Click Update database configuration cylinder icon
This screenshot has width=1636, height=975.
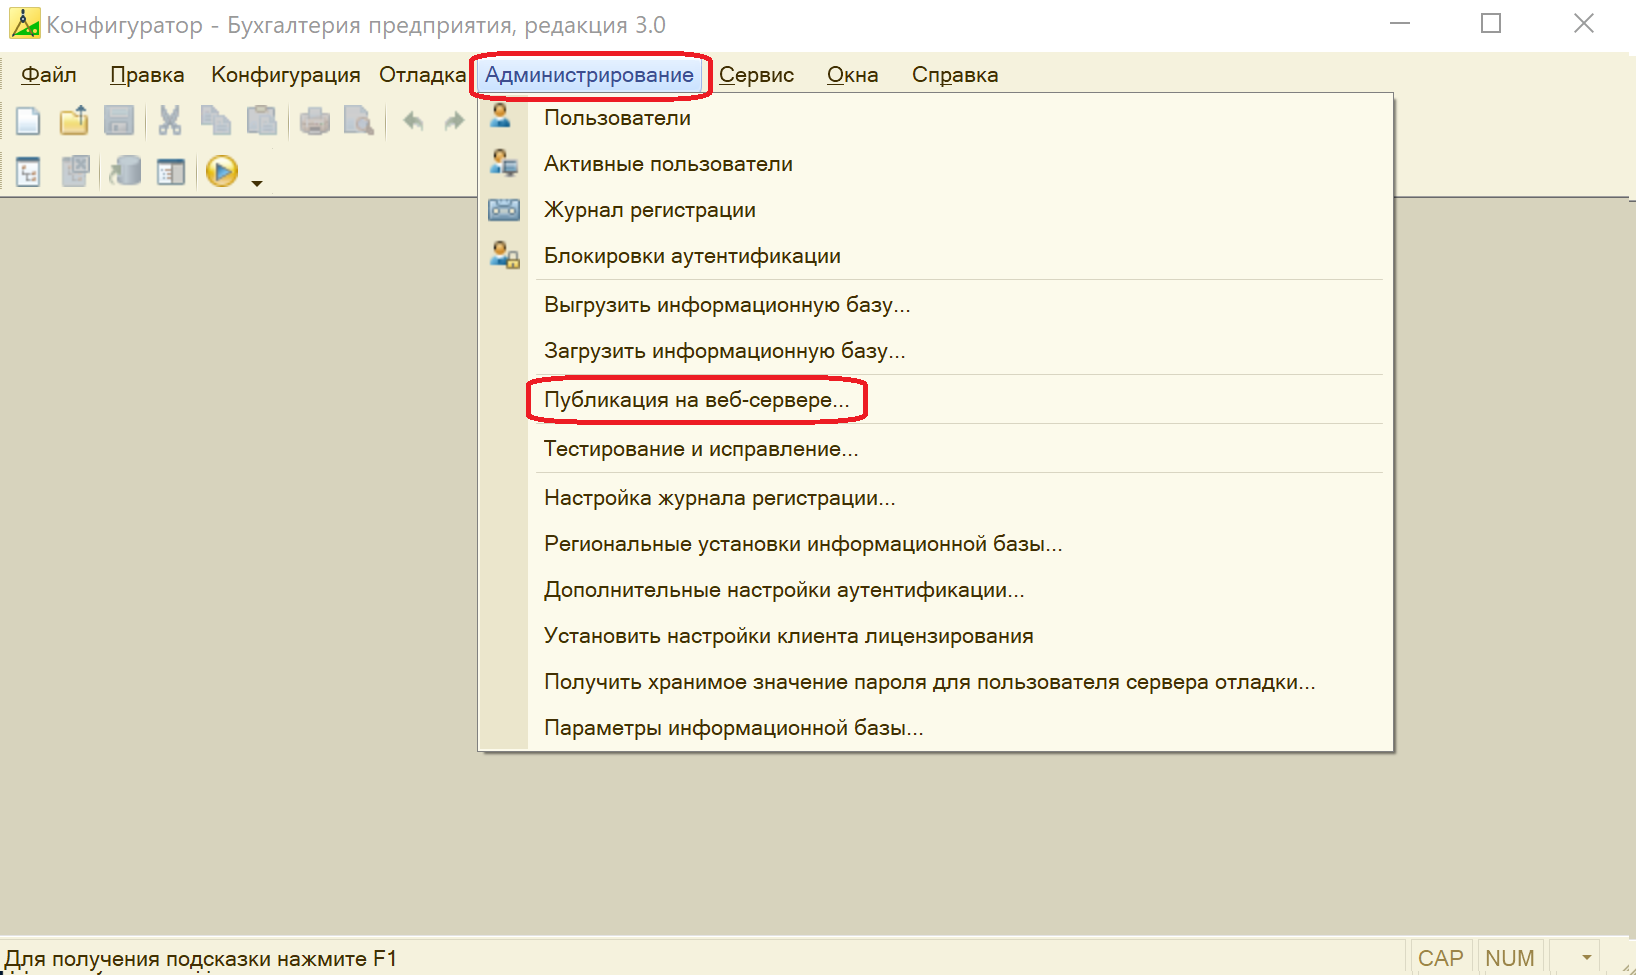(x=125, y=171)
